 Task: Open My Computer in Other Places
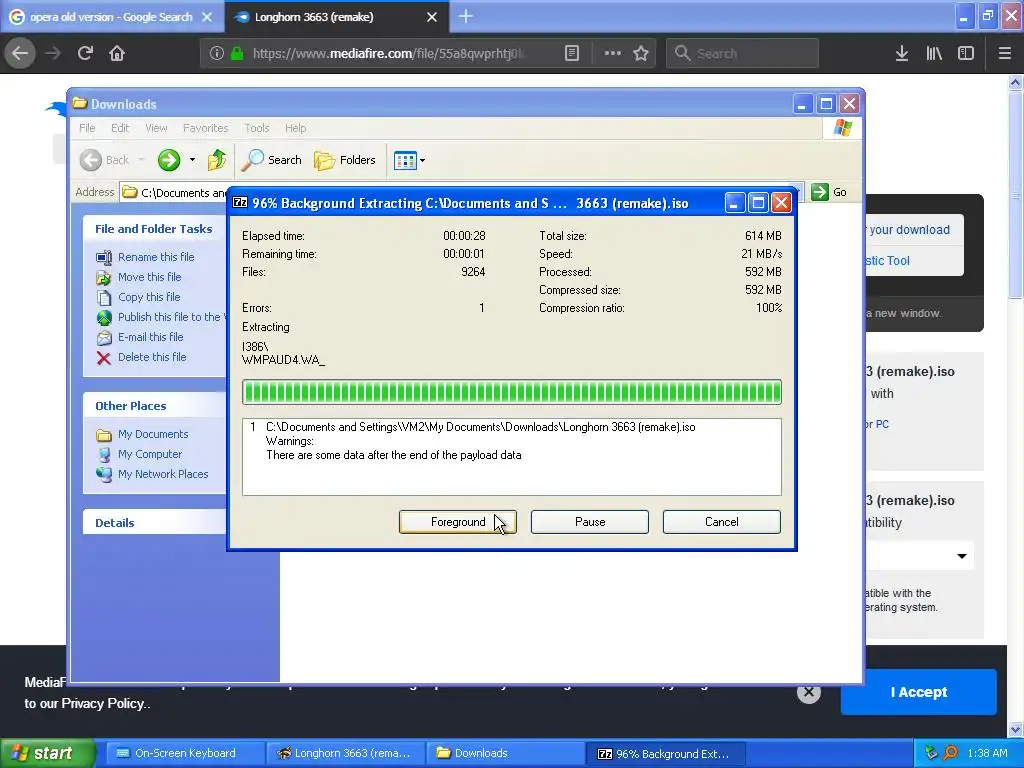click(x=150, y=454)
